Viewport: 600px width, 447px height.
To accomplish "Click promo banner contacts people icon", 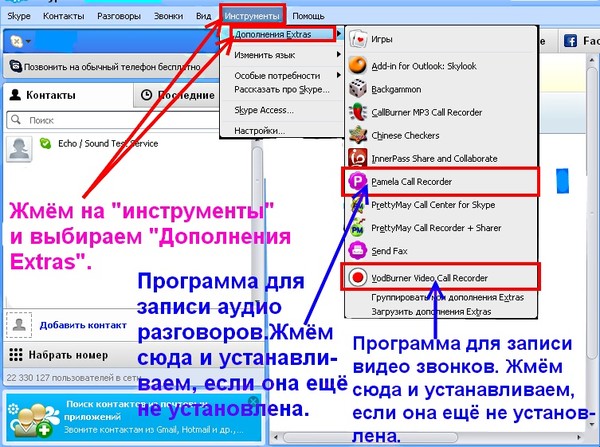I will point(33,420).
